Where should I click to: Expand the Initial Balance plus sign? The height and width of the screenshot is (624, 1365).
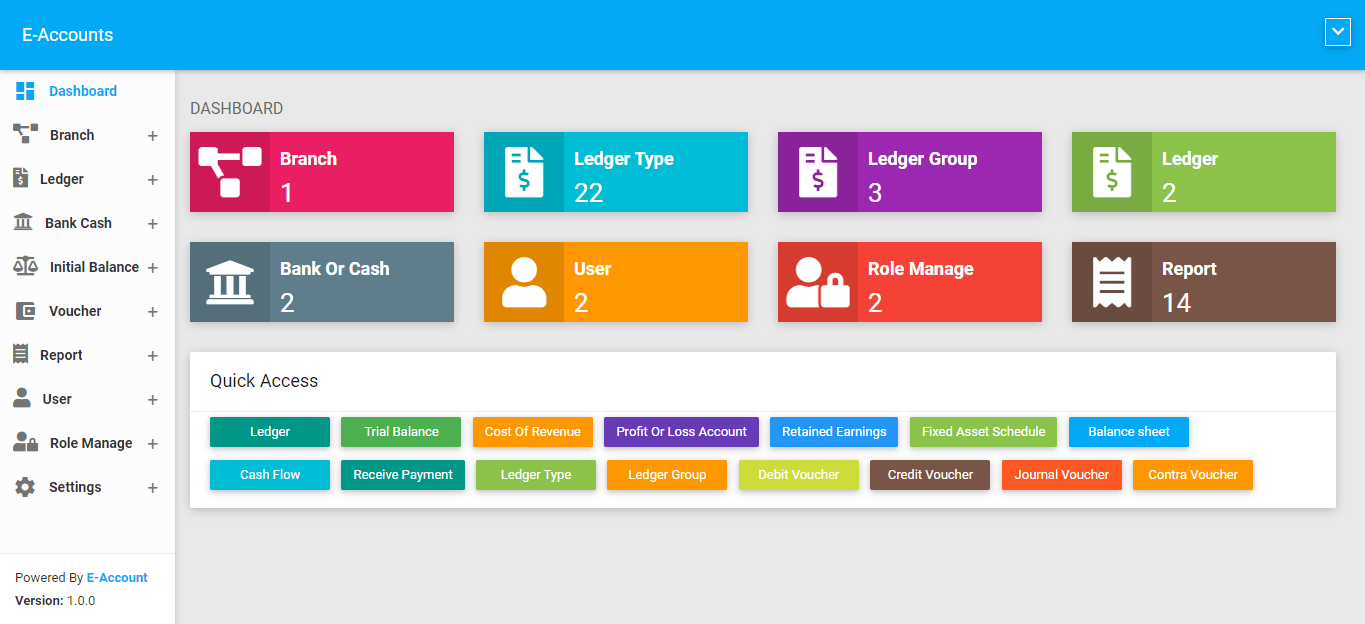152,268
